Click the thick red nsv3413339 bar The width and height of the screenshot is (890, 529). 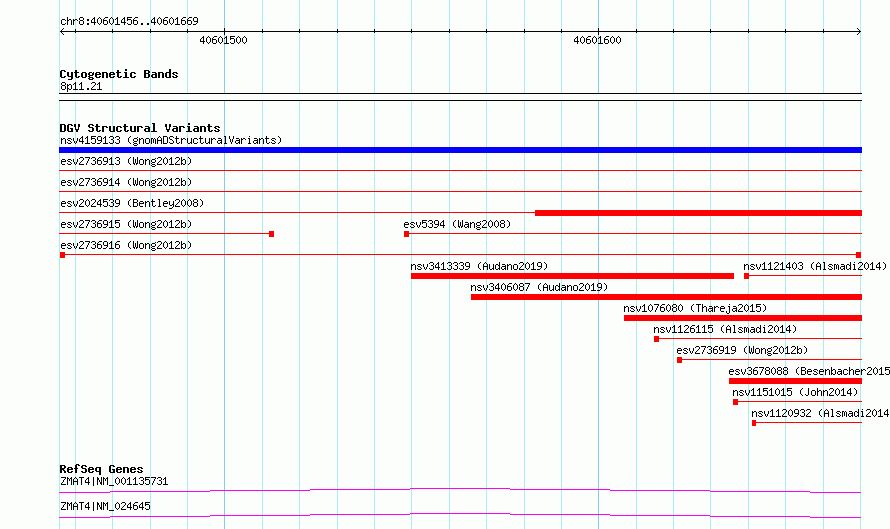(572, 276)
